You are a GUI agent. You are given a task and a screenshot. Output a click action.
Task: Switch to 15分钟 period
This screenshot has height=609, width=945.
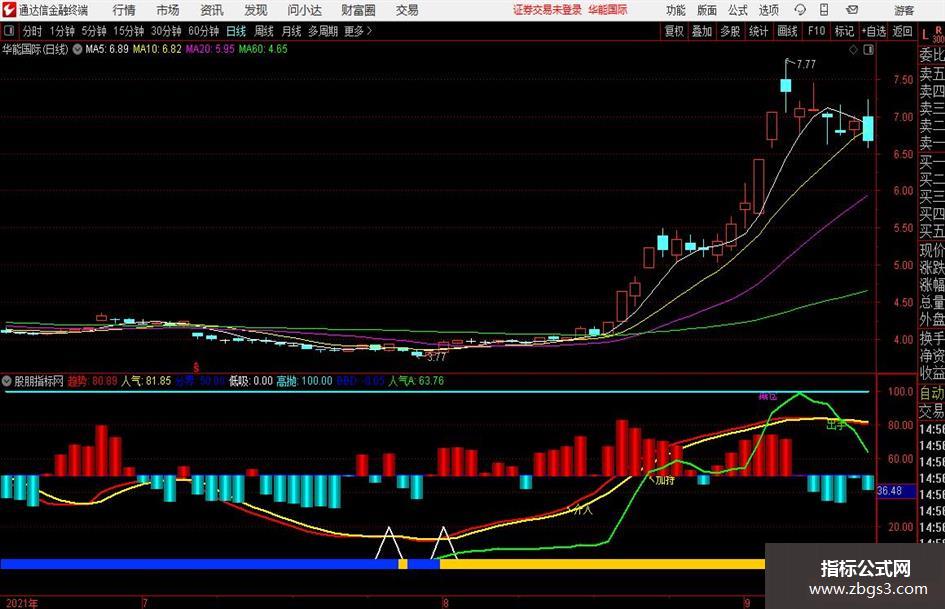[x=129, y=31]
